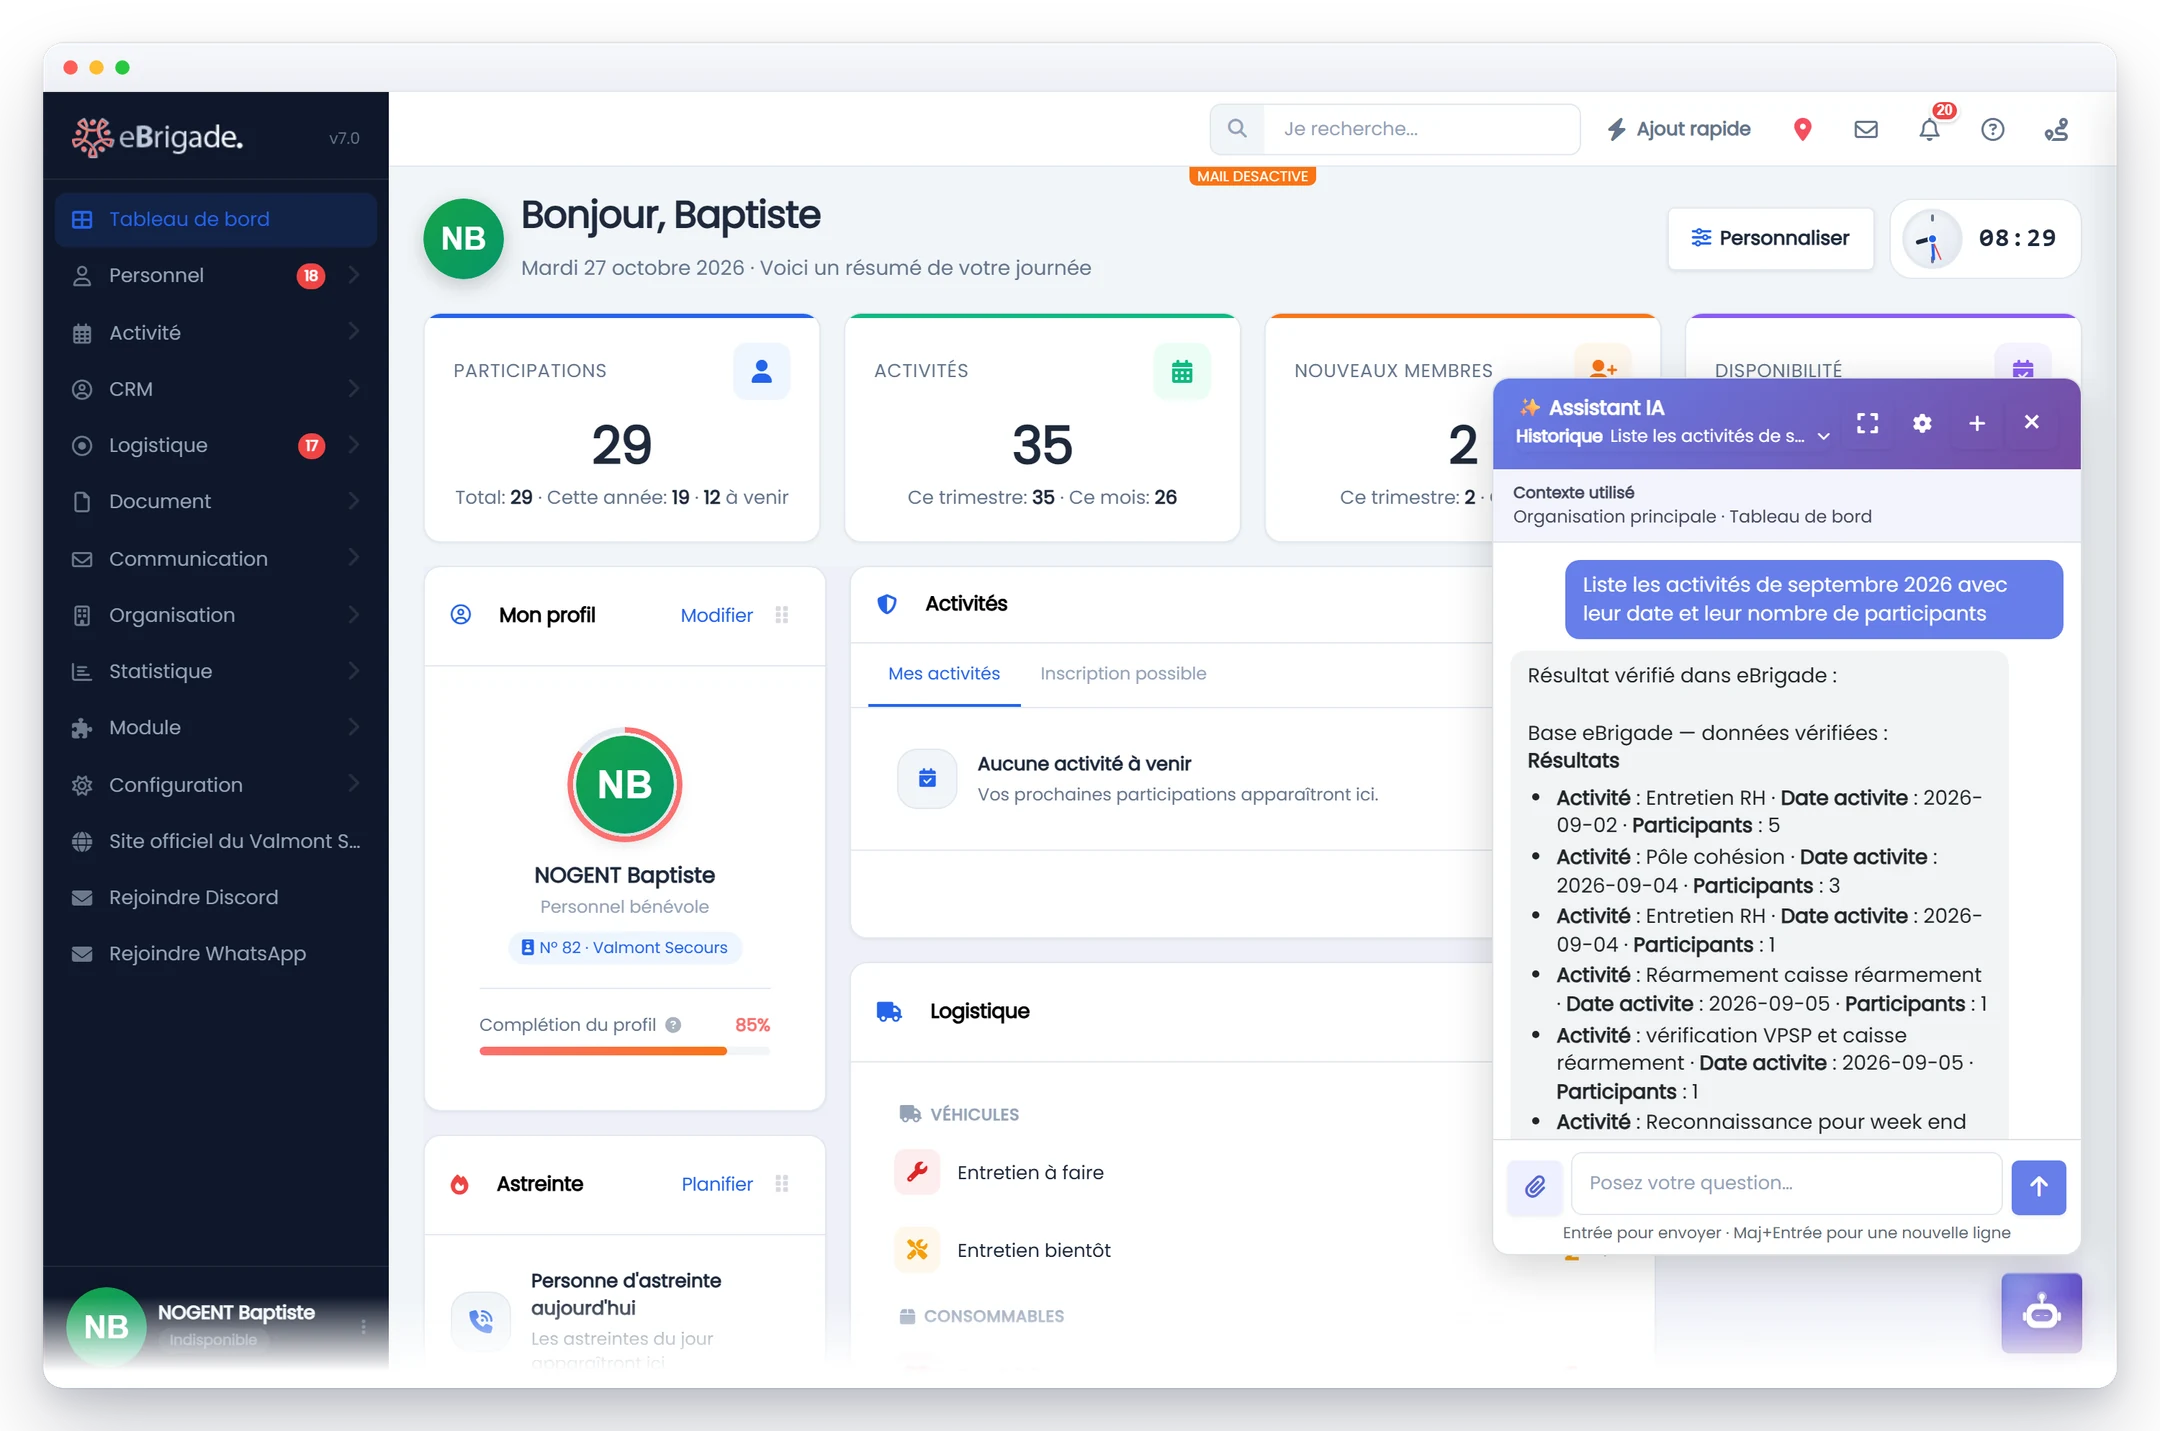Click the attachment paperclip icon
2160x1431 pixels.
pos(1535,1187)
